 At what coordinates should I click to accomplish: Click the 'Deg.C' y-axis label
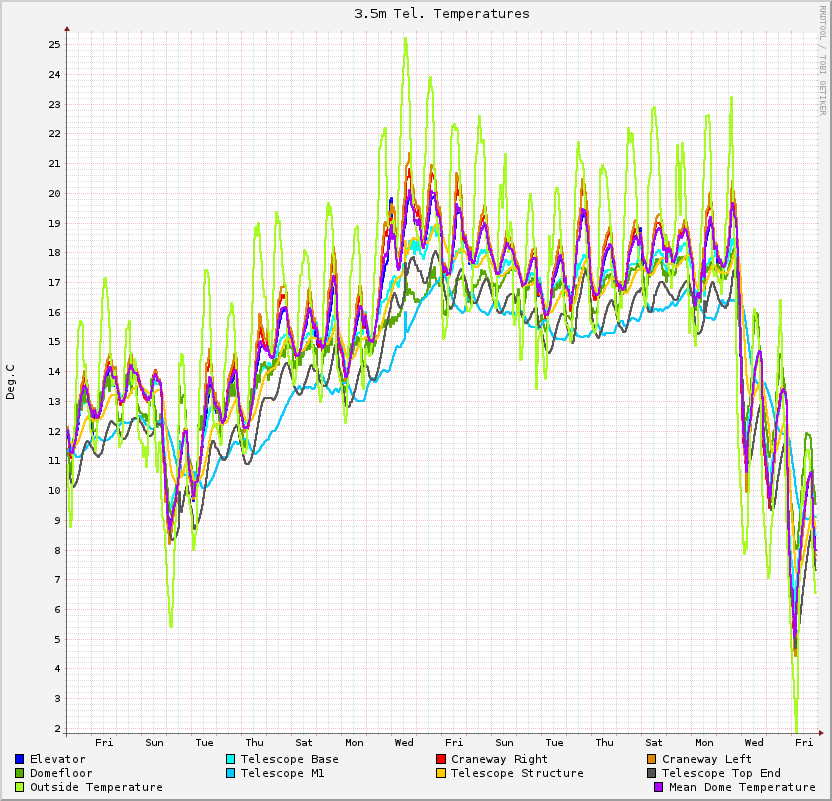point(11,382)
